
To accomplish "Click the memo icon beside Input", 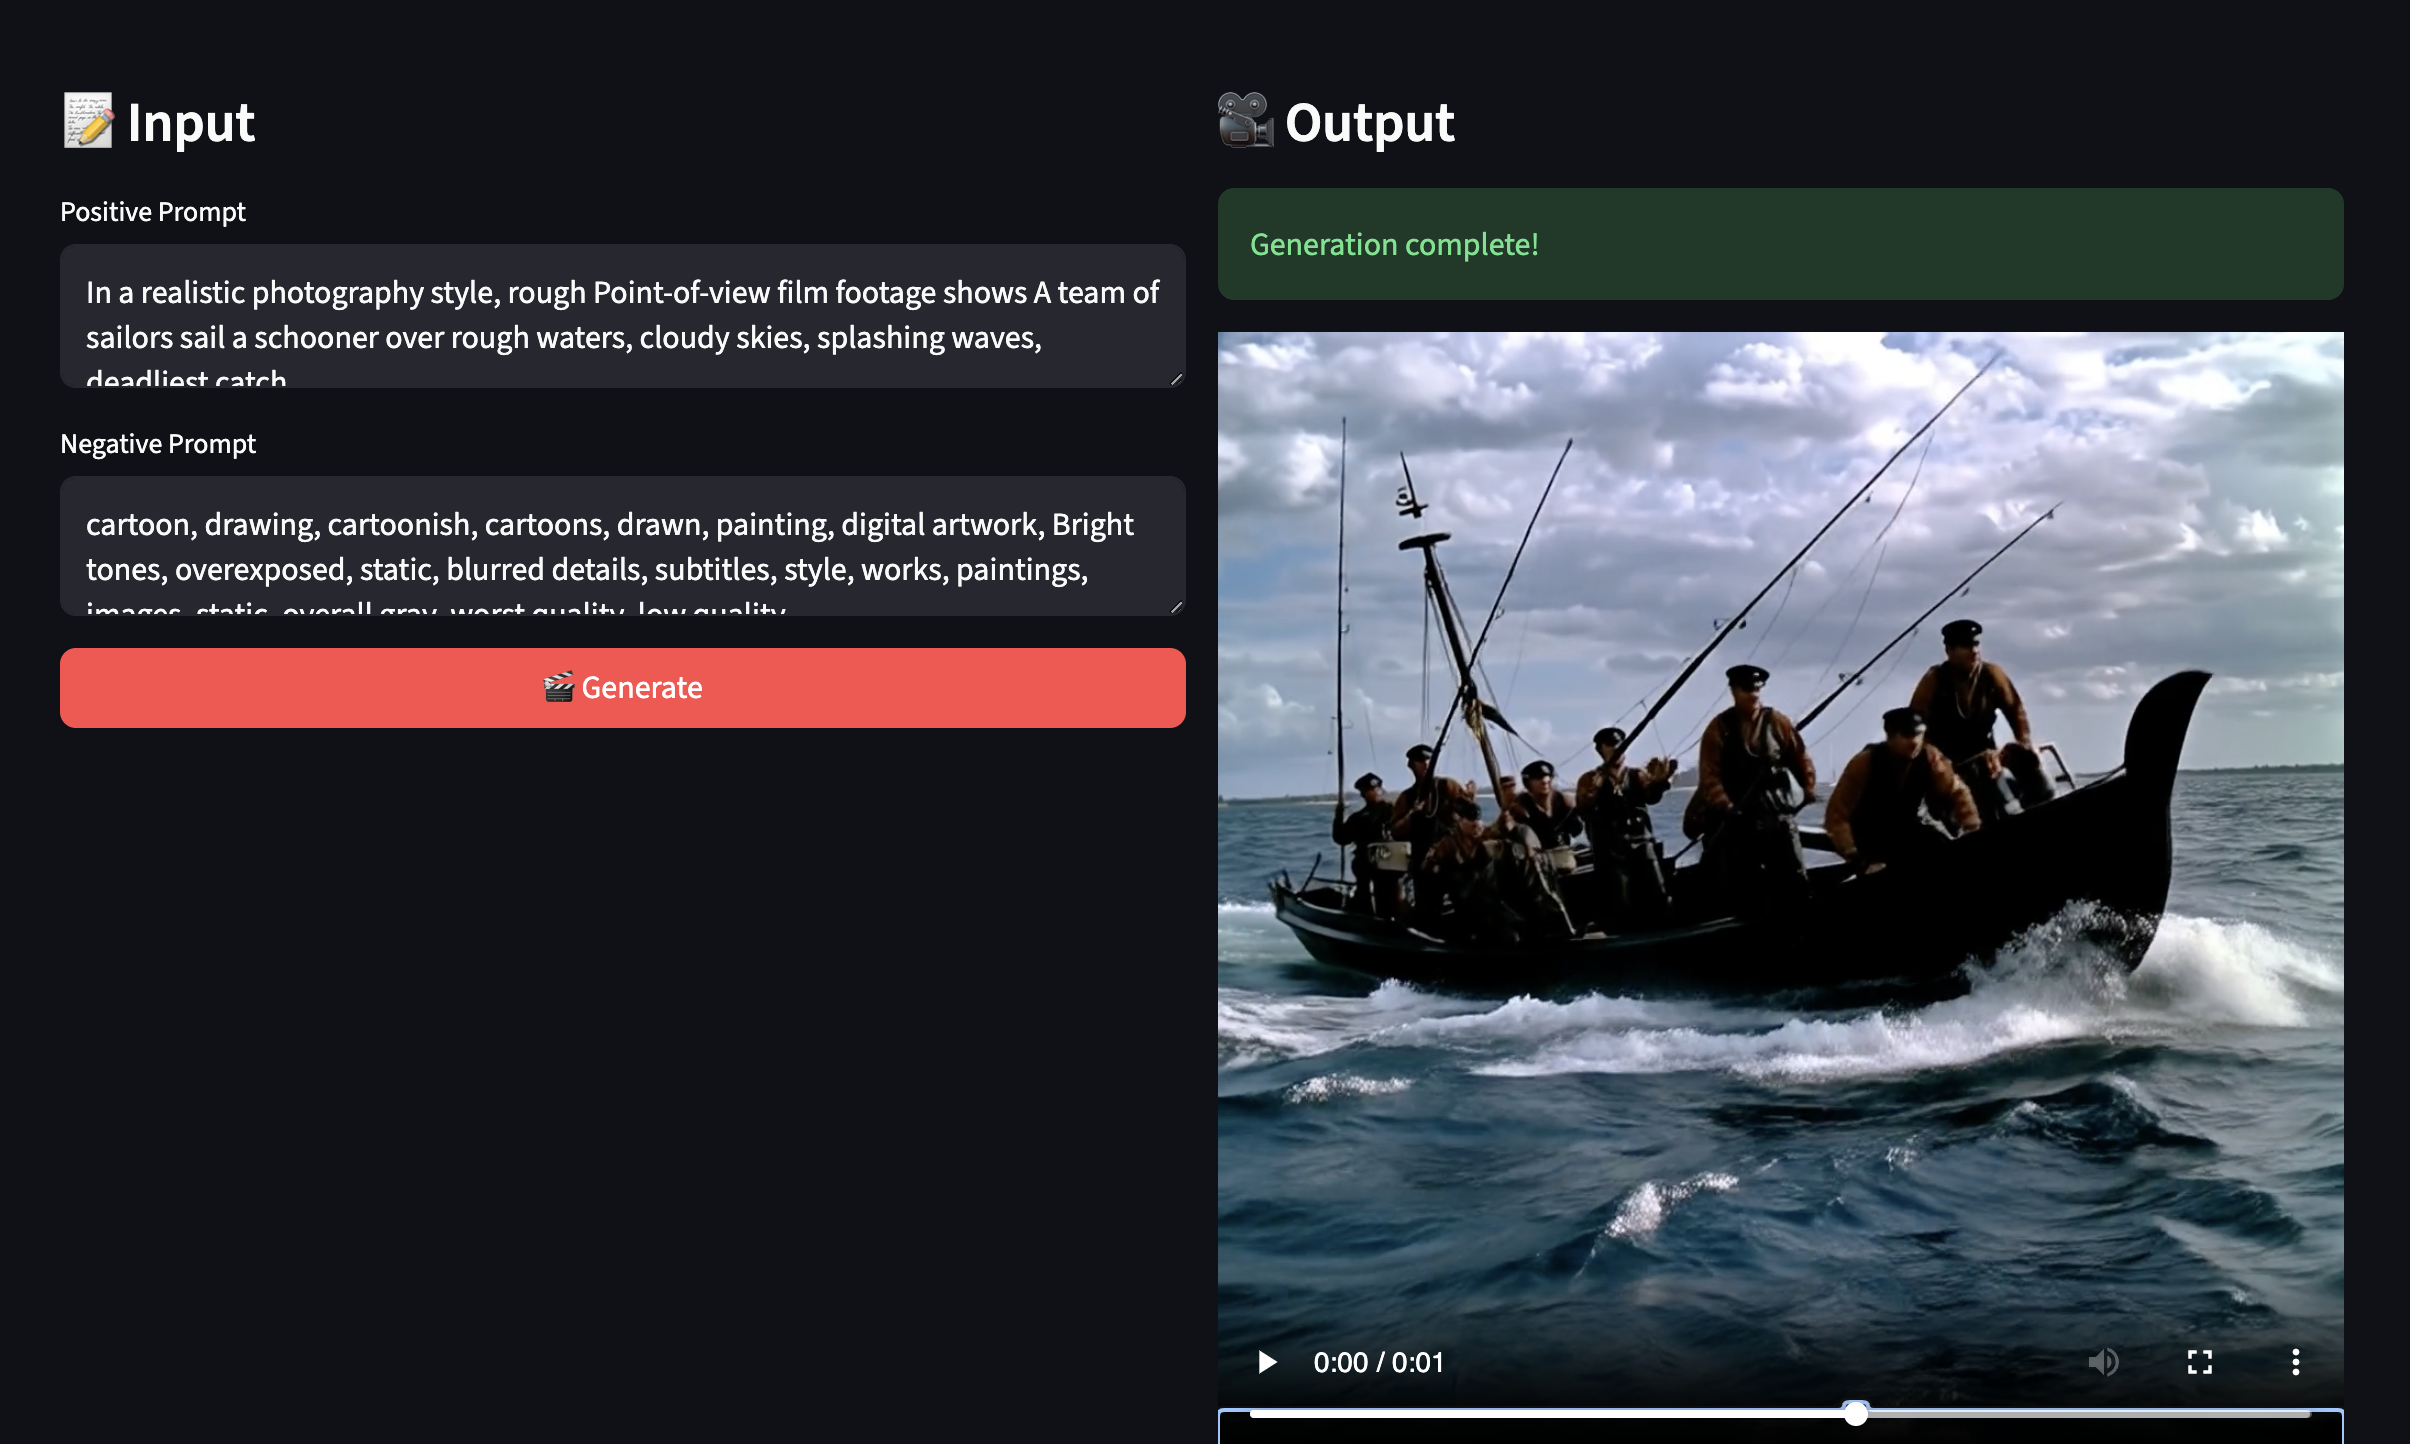I will [x=88, y=121].
